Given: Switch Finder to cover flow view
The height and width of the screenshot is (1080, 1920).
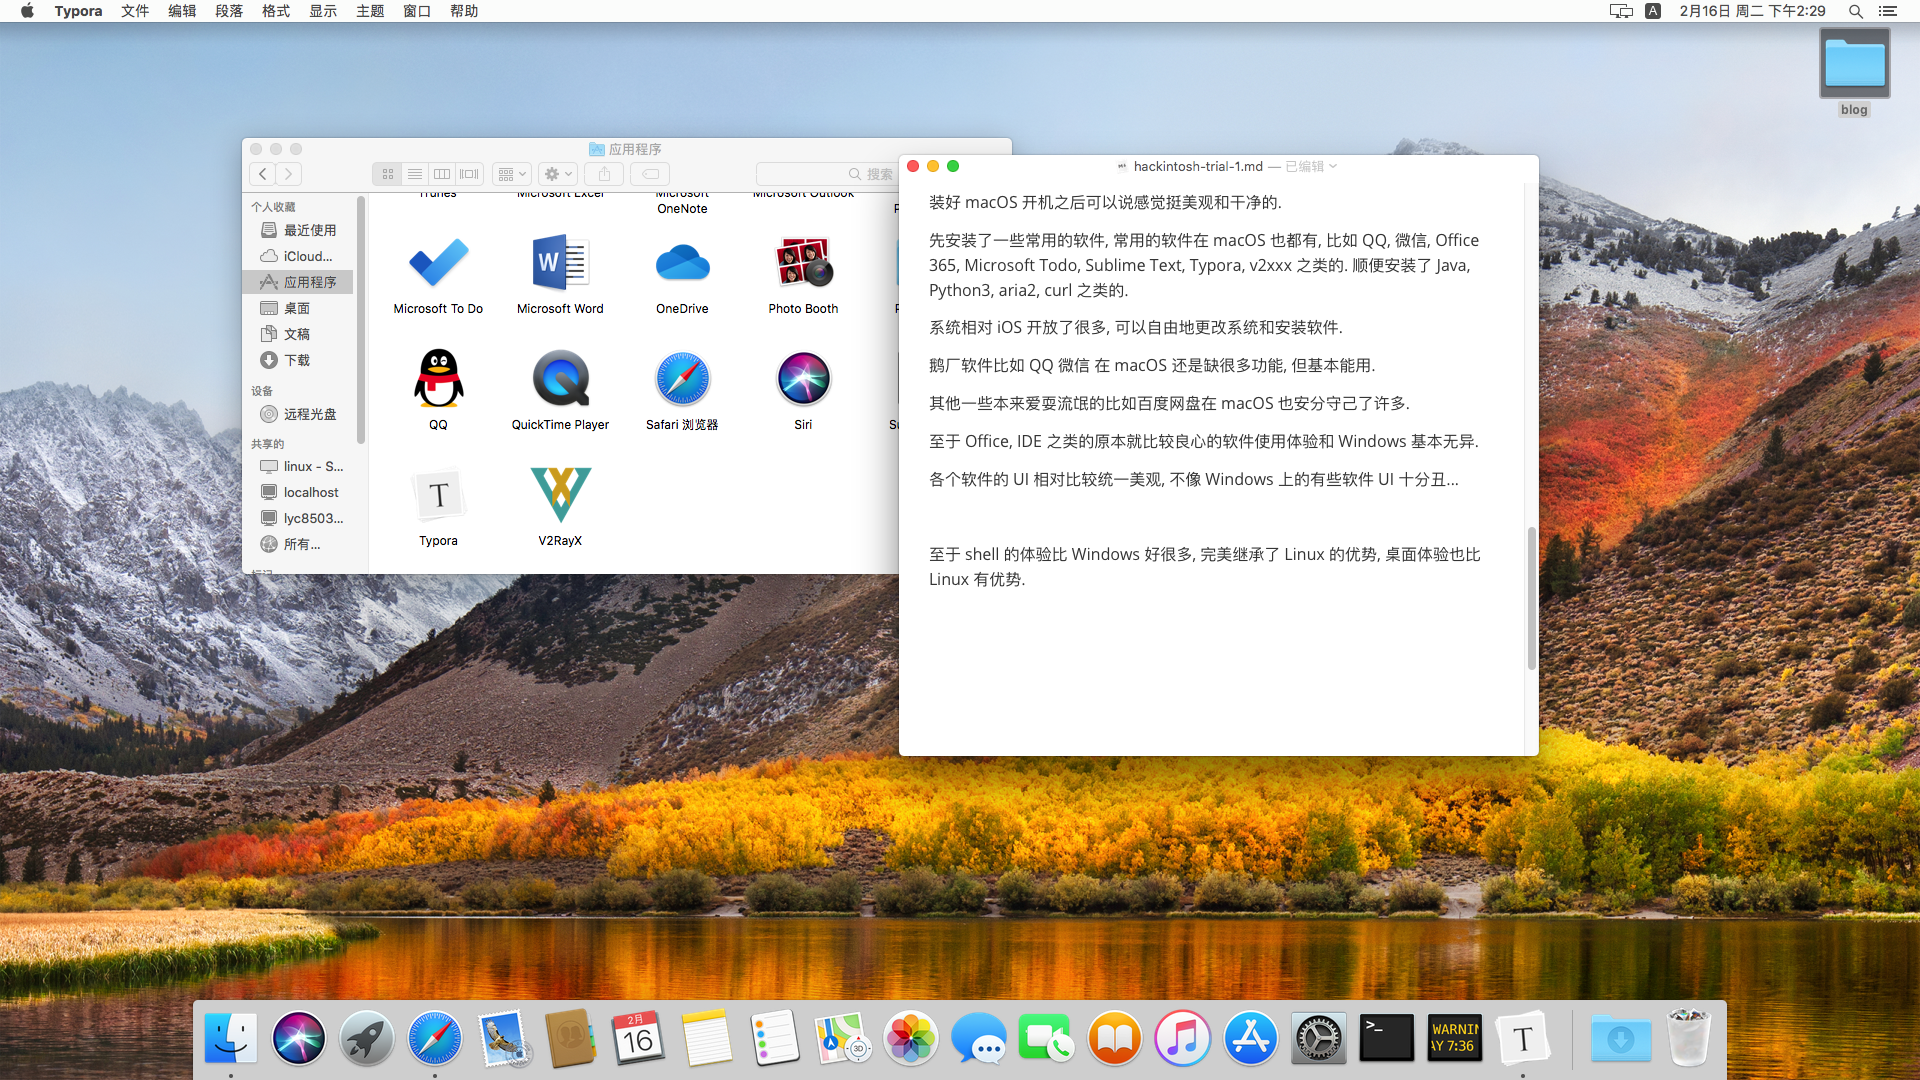Looking at the screenshot, I should pos(468,173).
